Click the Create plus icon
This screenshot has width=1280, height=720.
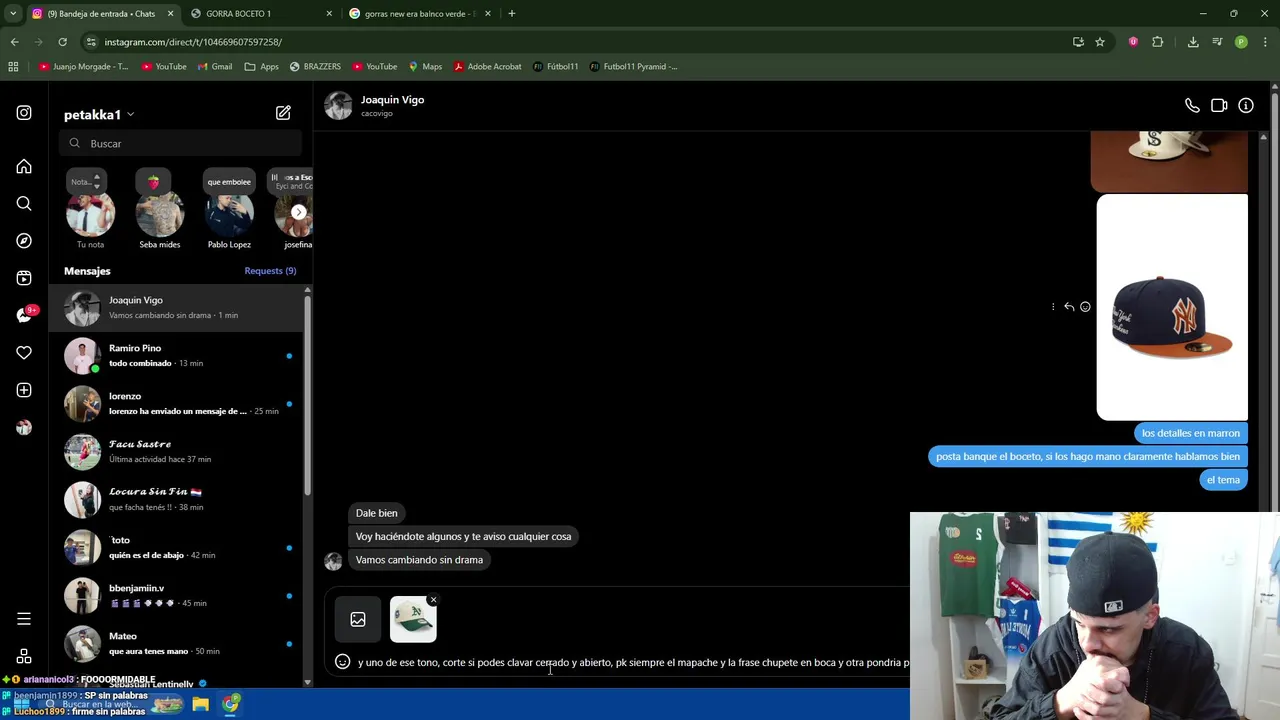tap(24, 390)
